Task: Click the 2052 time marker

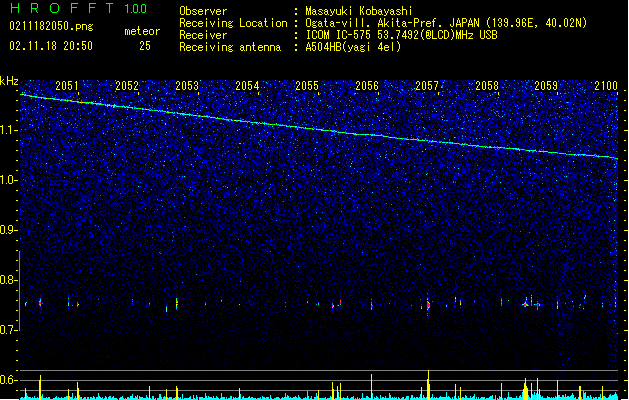Action: tap(127, 86)
